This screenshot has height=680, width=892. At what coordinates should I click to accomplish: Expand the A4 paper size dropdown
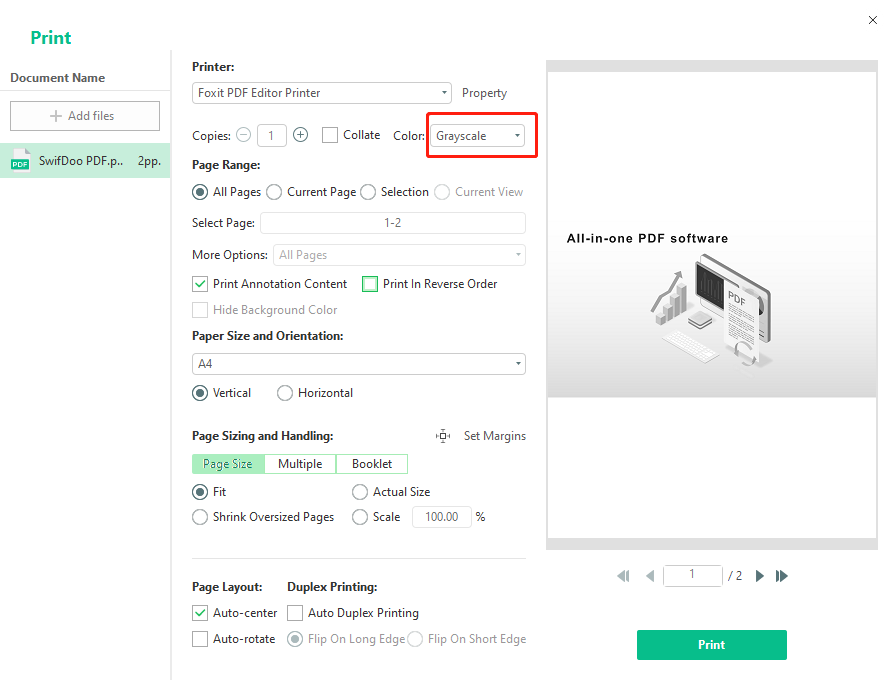point(518,363)
